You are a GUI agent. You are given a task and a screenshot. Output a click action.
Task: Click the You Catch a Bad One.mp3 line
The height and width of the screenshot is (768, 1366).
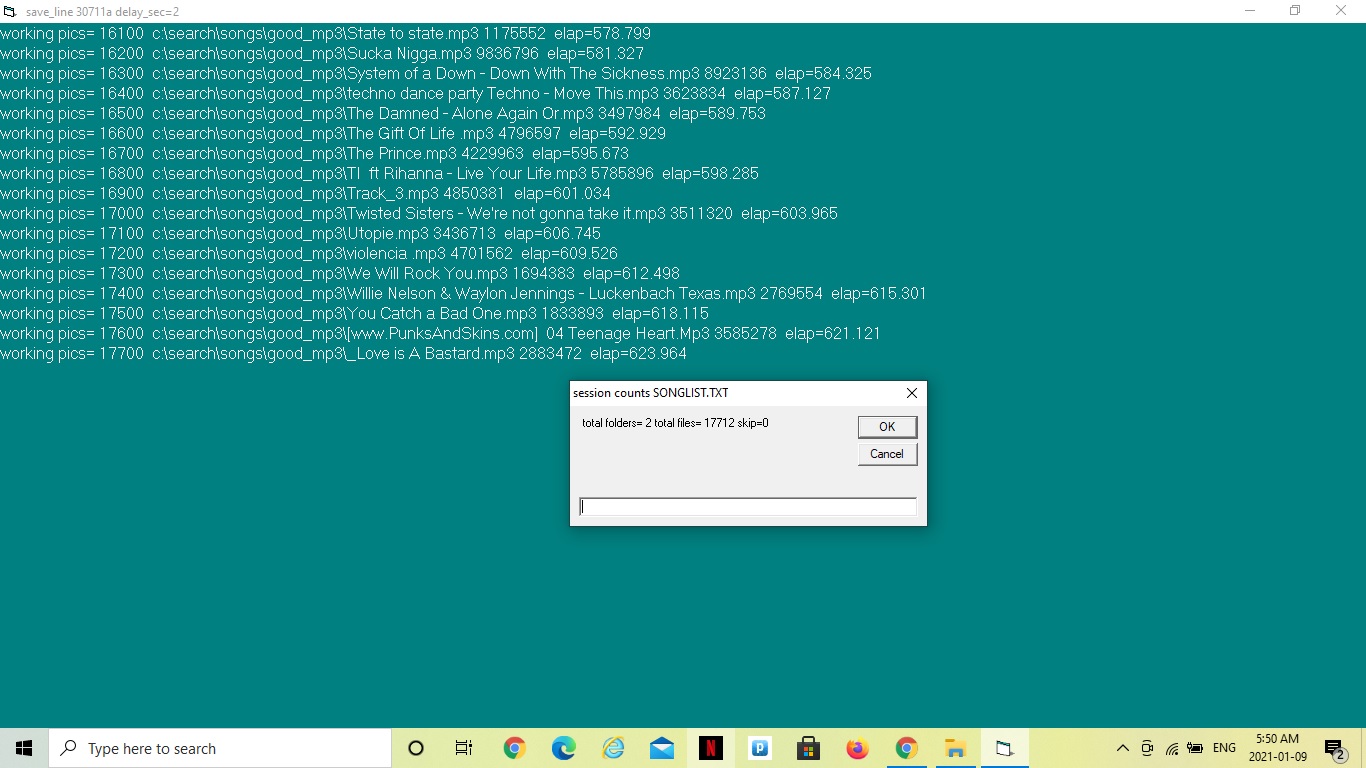pyautogui.click(x=355, y=313)
